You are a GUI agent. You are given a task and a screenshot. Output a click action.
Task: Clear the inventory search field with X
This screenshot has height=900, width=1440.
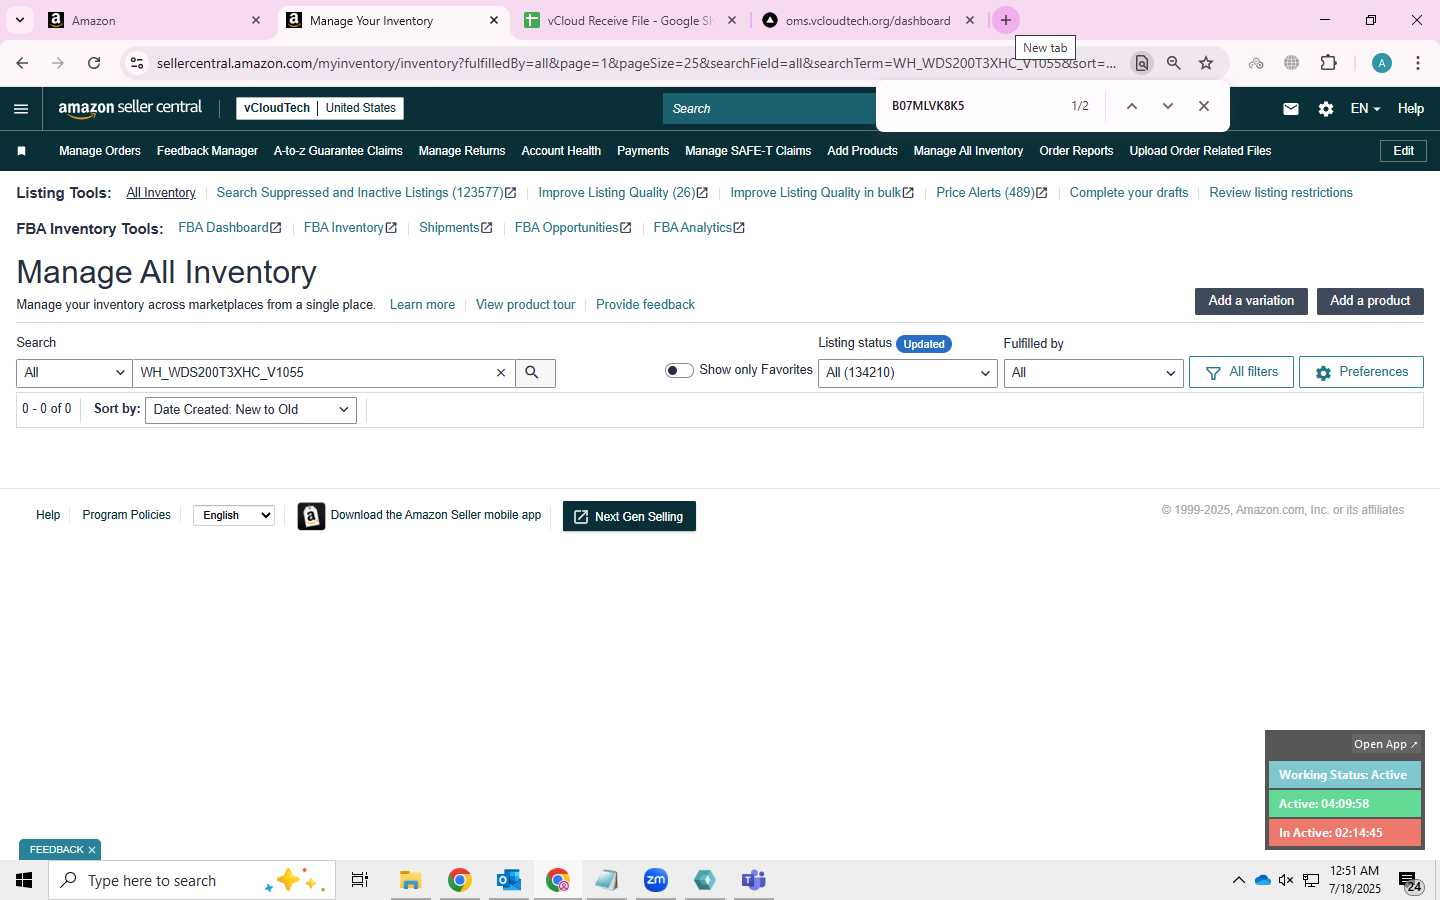click(501, 373)
